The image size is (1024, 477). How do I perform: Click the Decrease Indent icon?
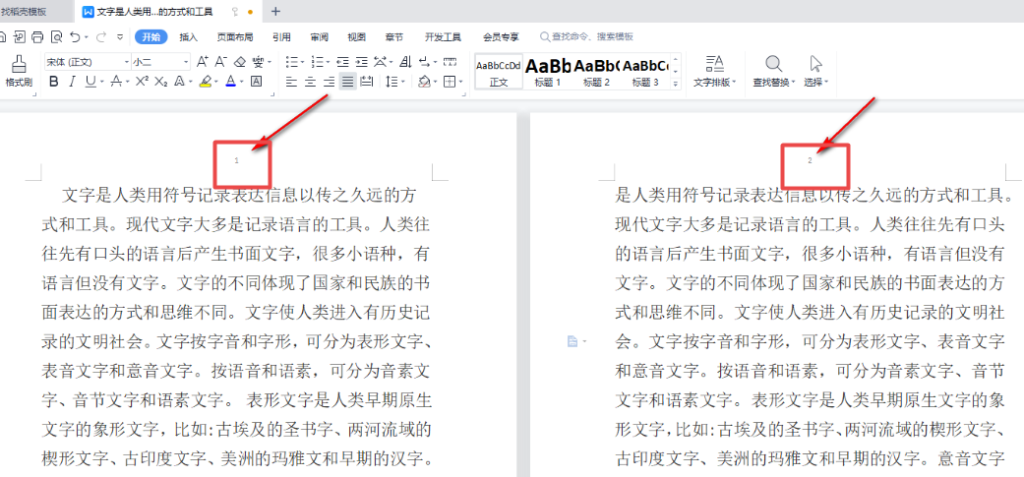click(342, 62)
